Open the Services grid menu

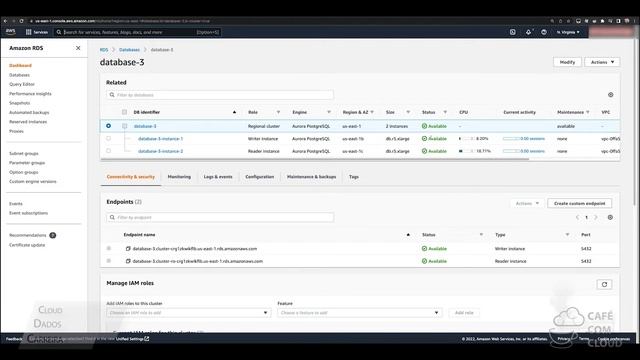pyautogui.click(x=37, y=32)
